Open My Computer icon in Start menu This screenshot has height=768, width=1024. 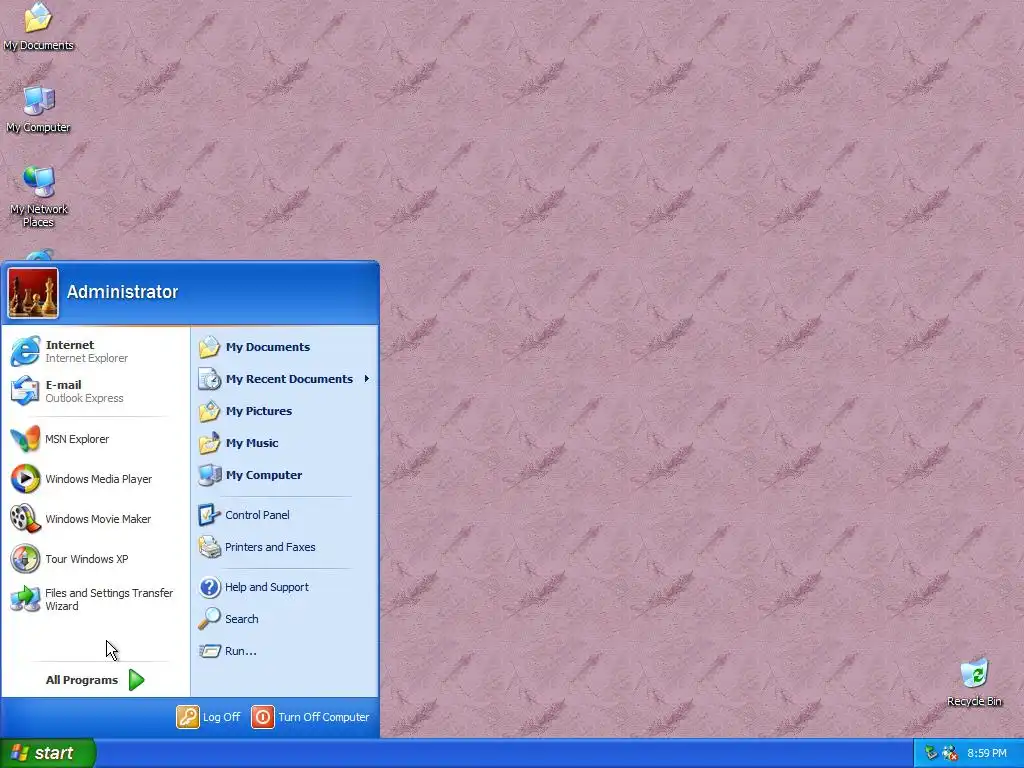[210, 475]
